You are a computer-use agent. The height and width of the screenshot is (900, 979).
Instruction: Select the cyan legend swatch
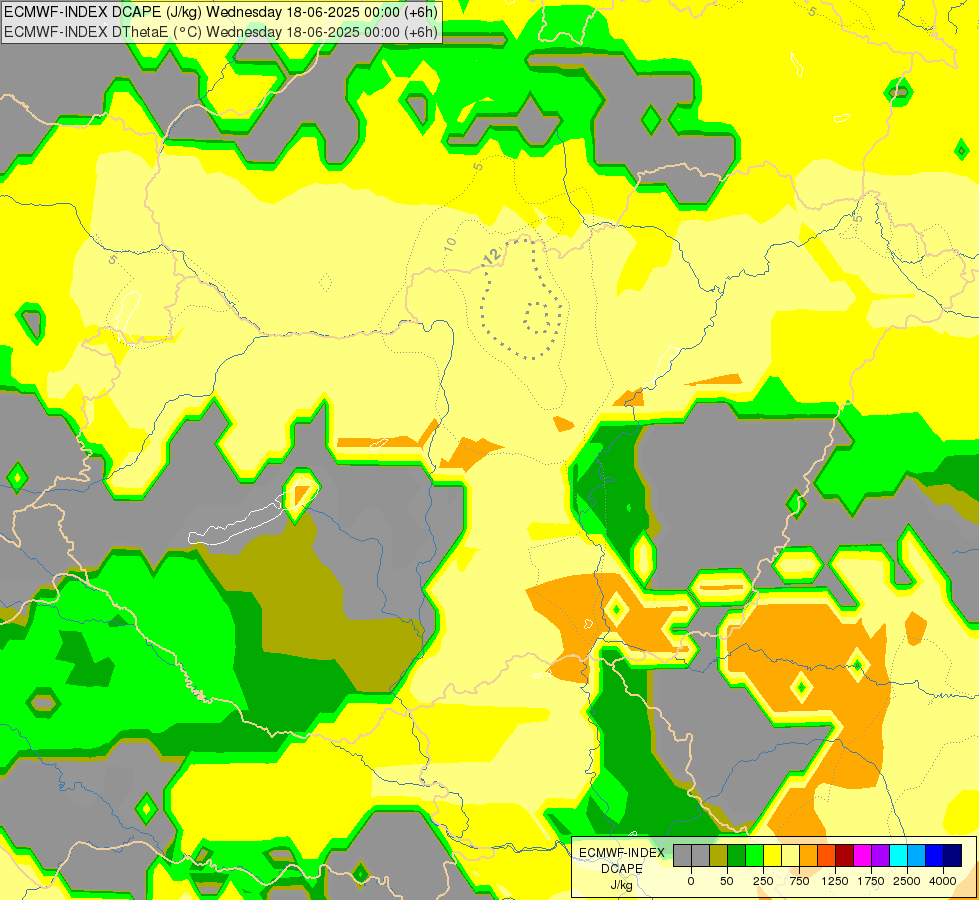898,855
